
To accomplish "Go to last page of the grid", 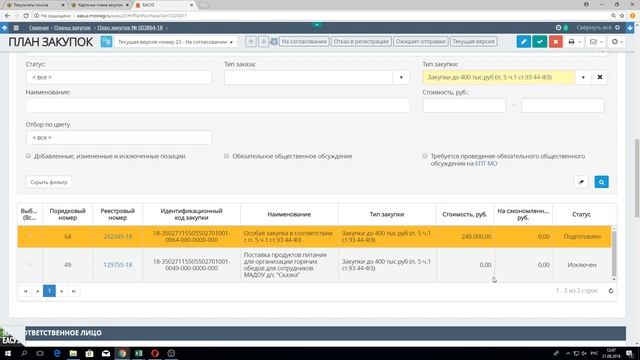I will (73, 291).
